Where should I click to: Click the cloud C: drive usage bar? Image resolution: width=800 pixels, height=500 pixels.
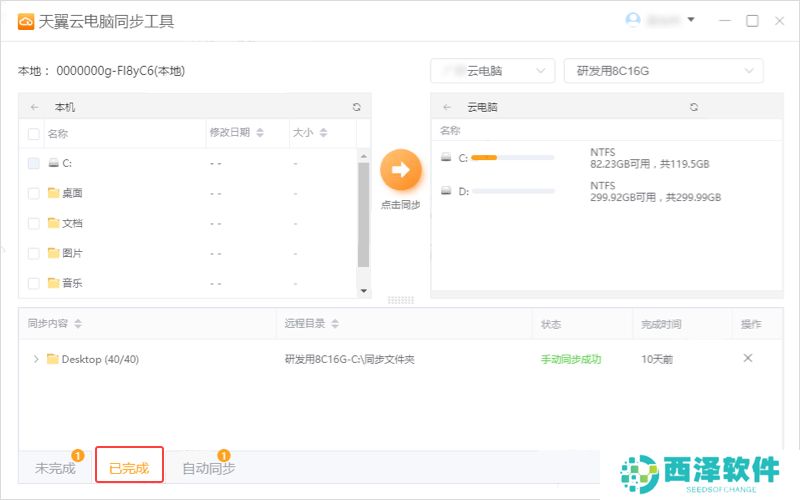(x=513, y=158)
